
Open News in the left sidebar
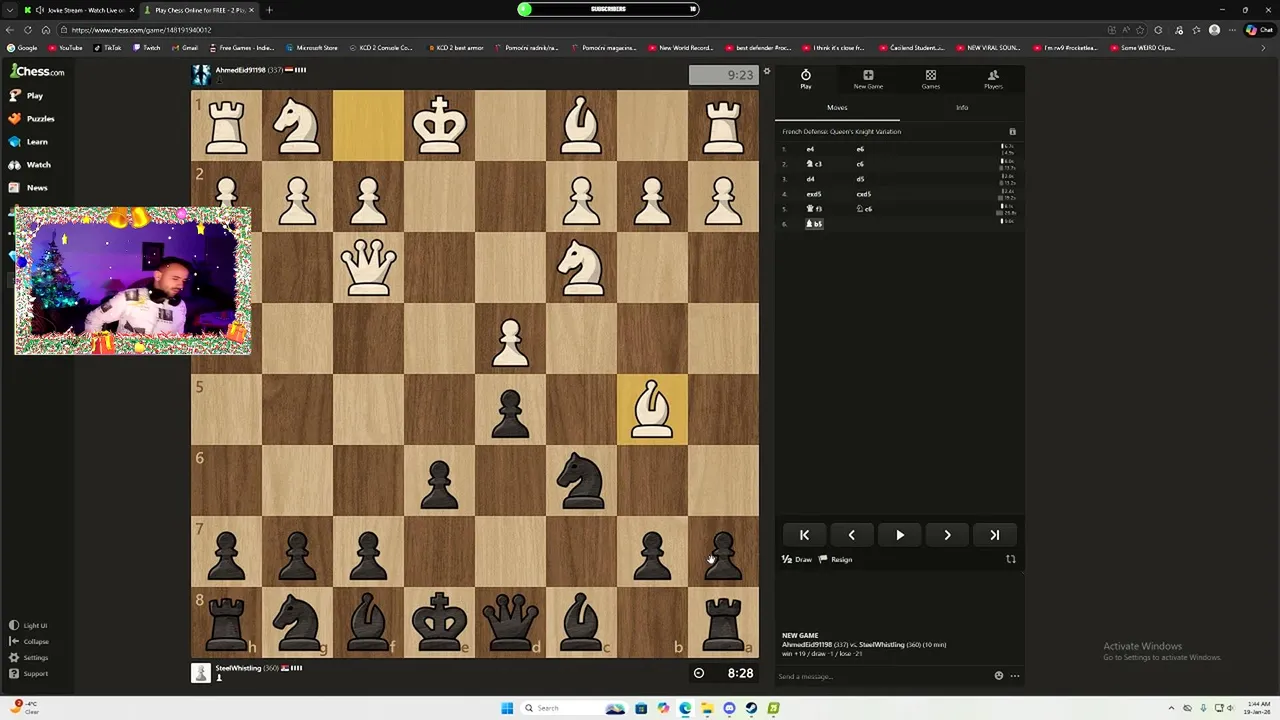29,187
